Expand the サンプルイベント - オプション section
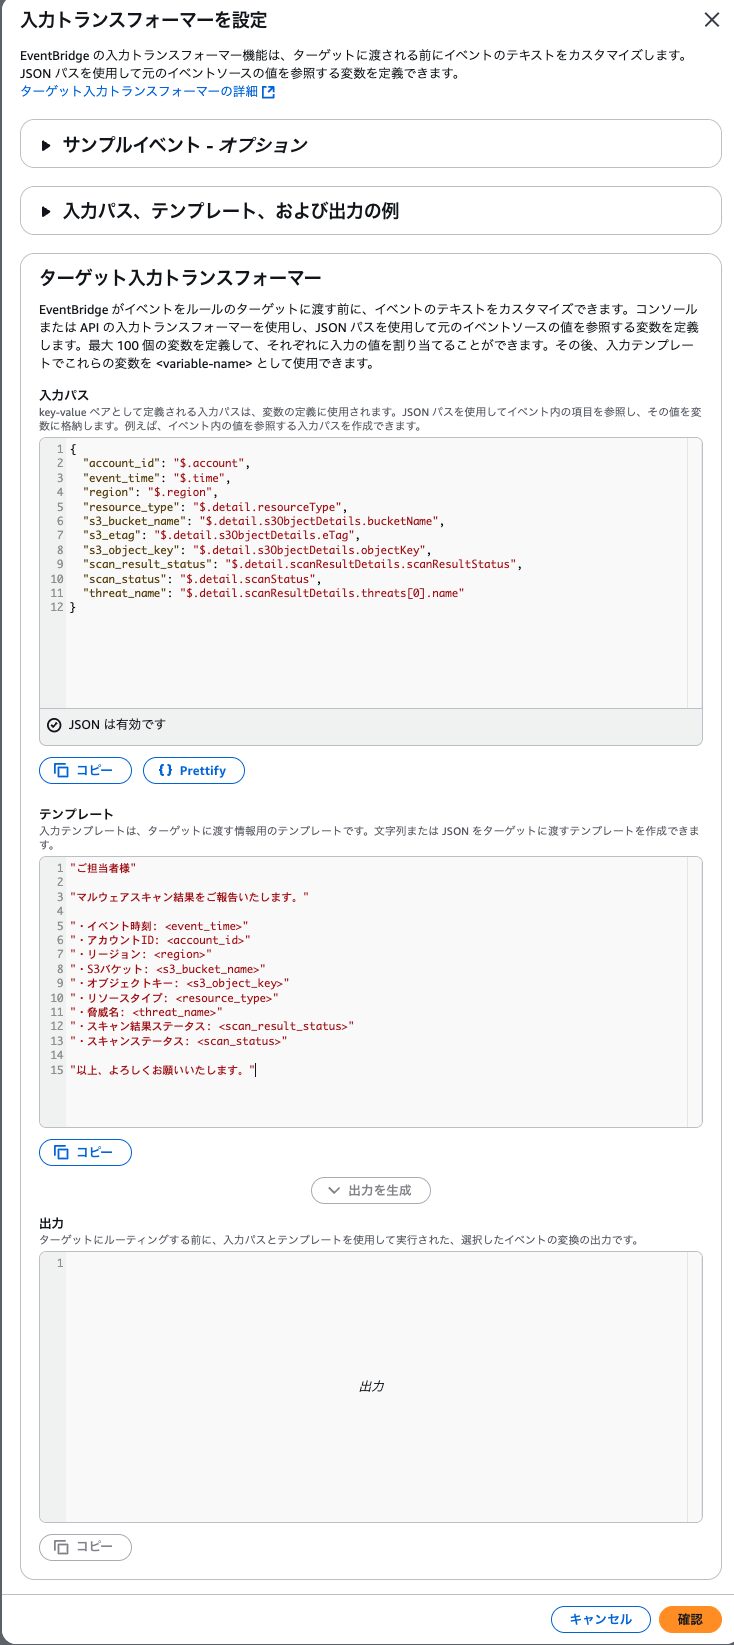 [x=185, y=145]
